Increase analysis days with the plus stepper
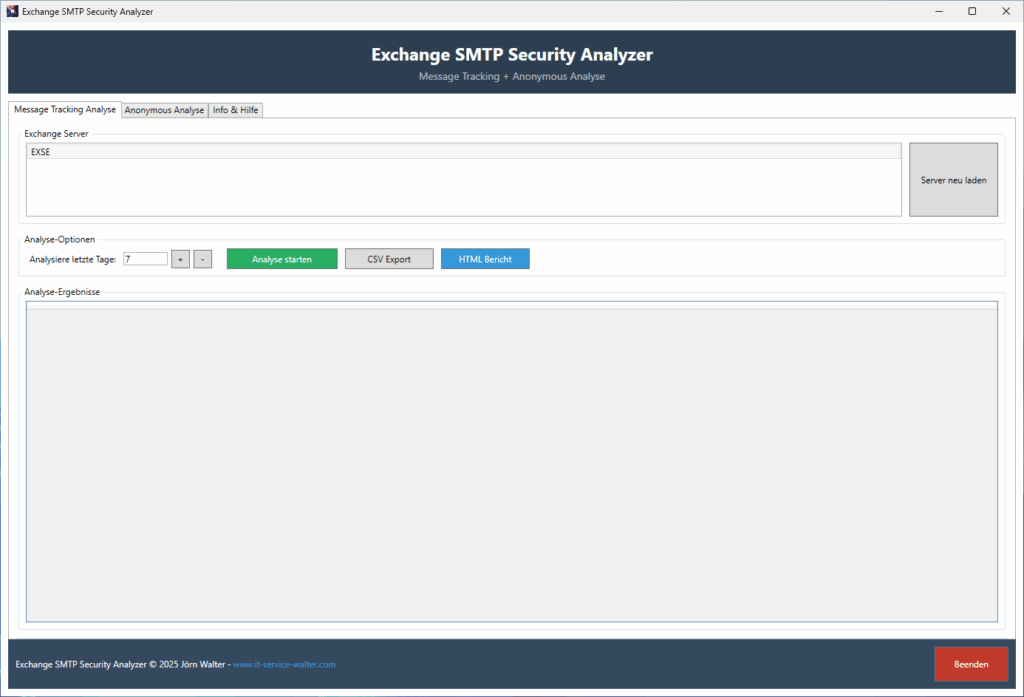 [180, 258]
